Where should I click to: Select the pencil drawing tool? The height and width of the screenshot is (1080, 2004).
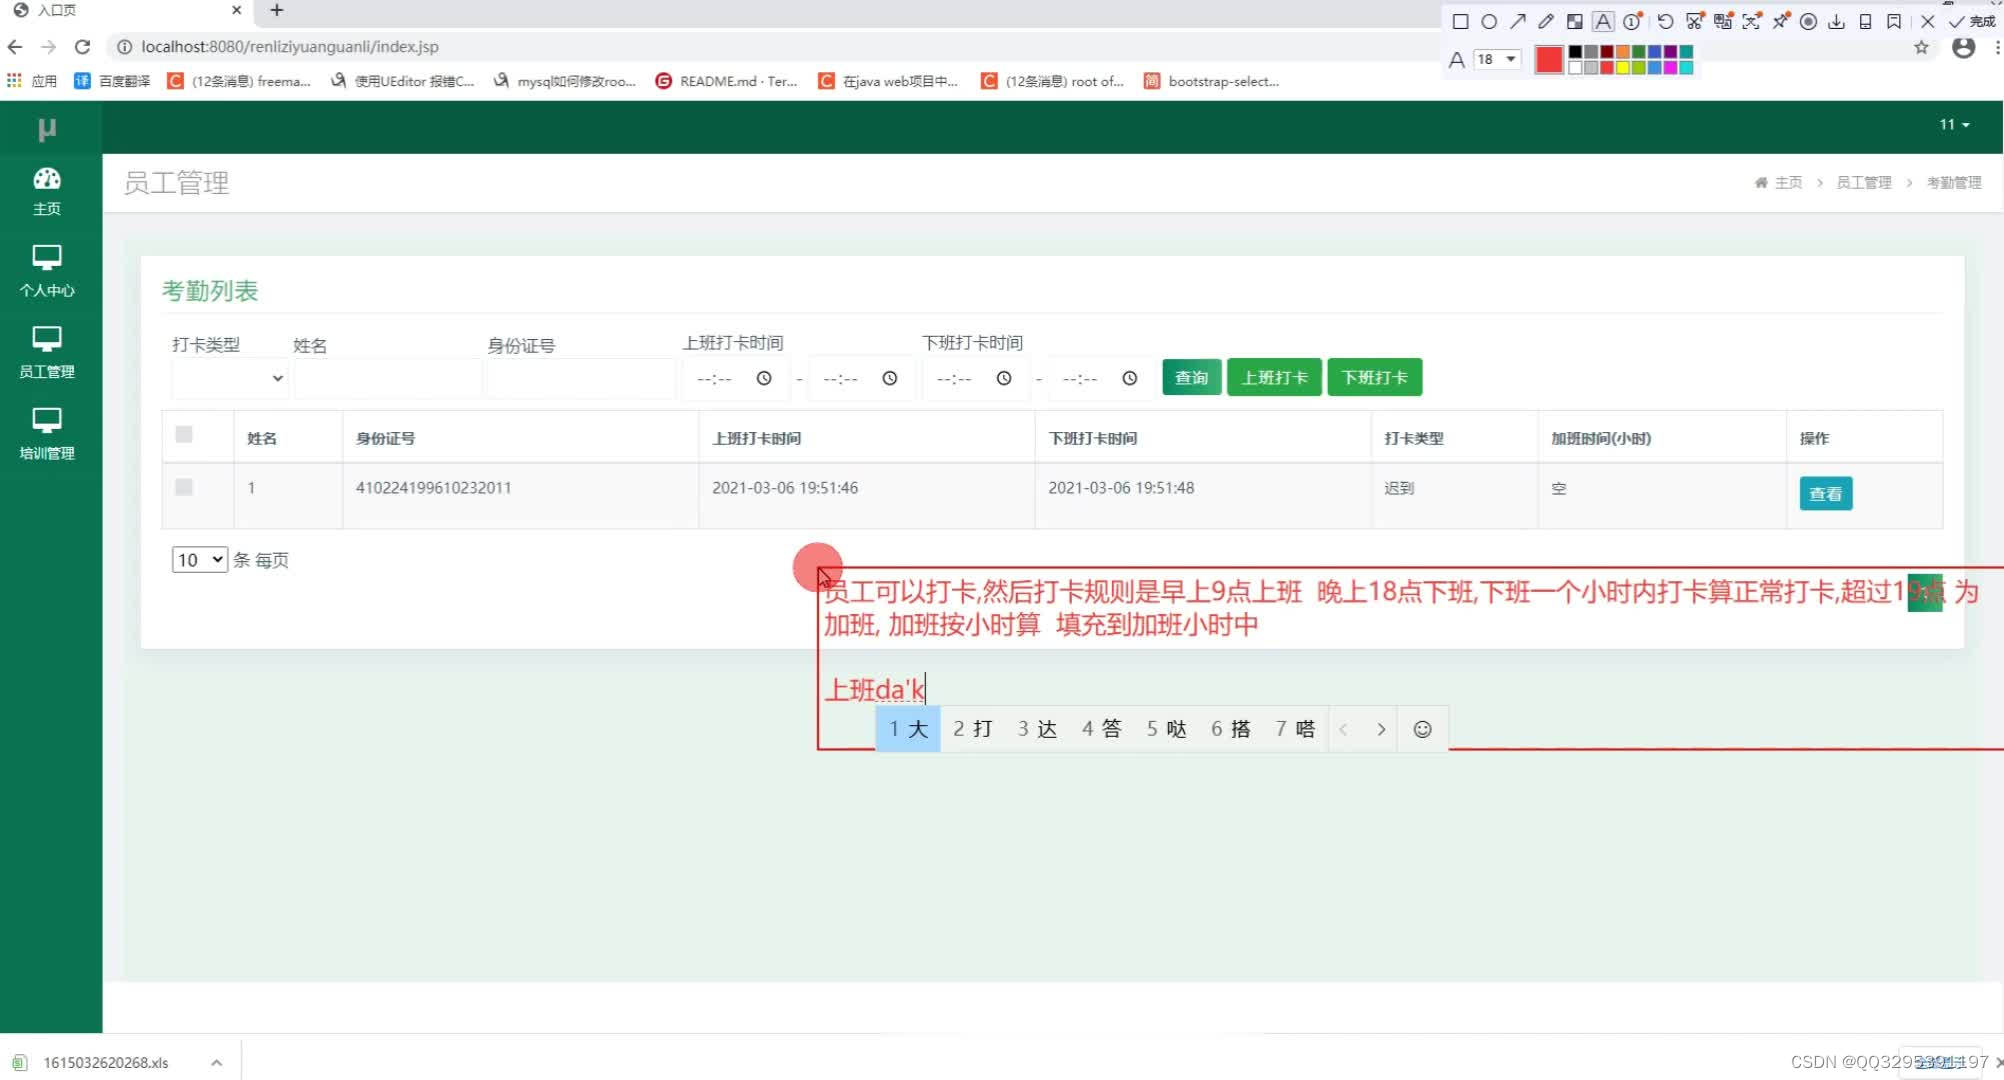pos(1546,22)
